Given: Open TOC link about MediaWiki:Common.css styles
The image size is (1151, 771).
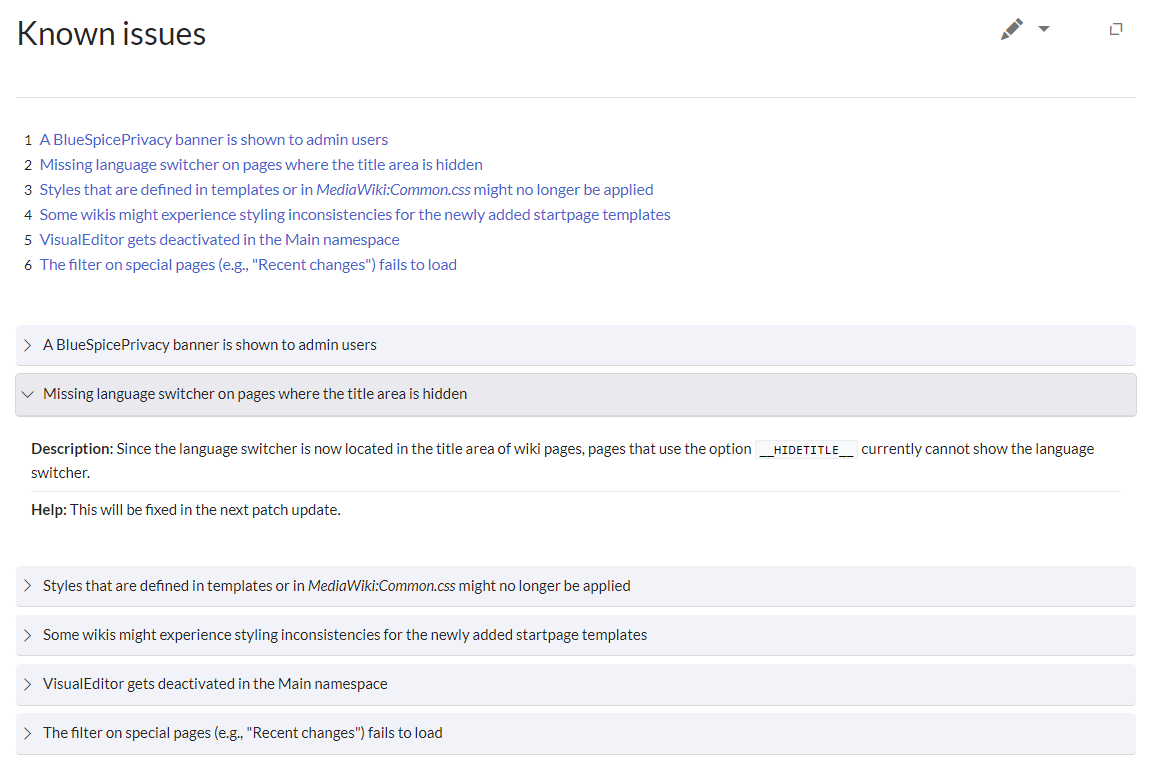Looking at the screenshot, I should tap(346, 189).
